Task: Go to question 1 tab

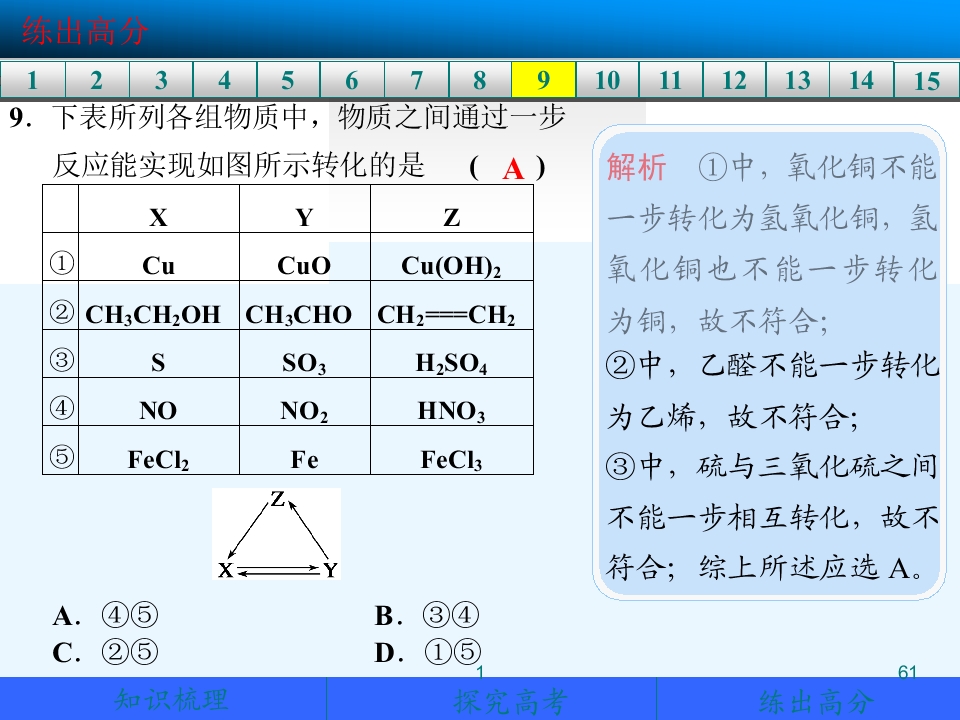Action: click(32, 80)
